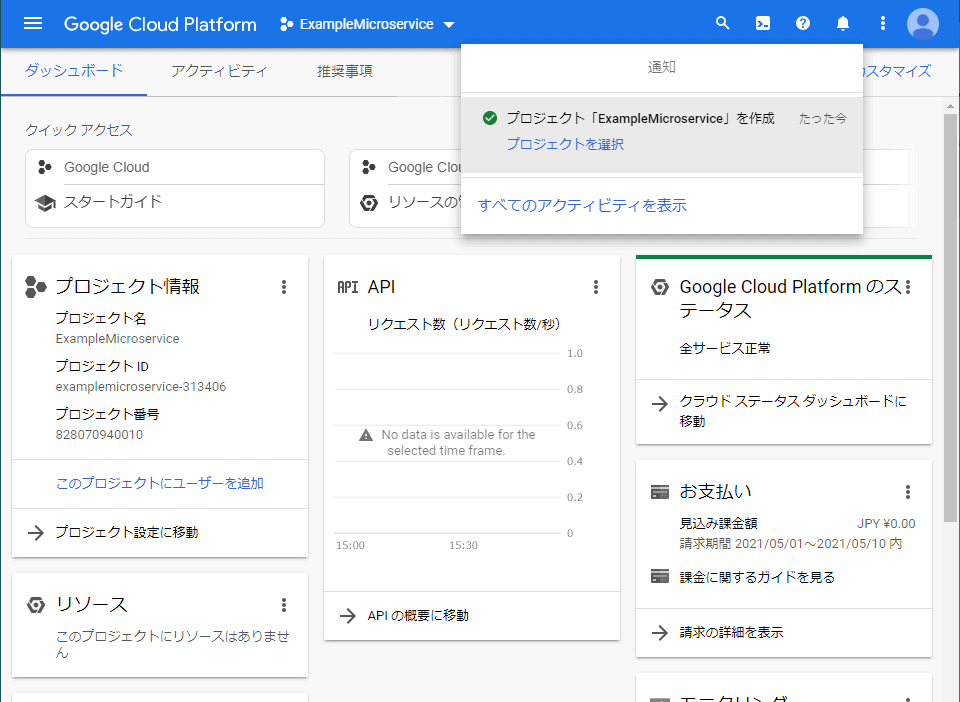Viewport: 960px width, 702px height.
Task: Open the スタートガイド quick access item
Action: pos(175,202)
